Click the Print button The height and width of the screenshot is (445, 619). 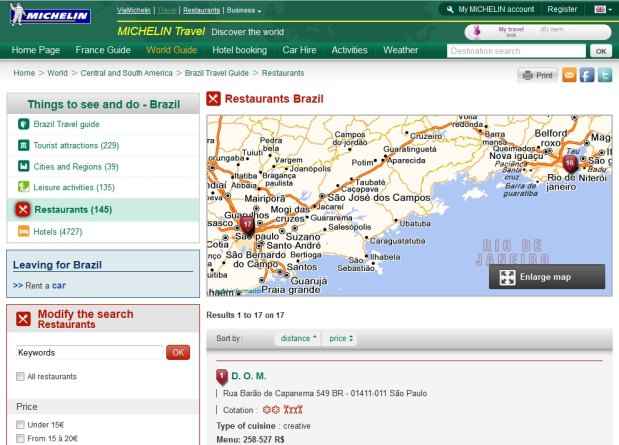click(537, 75)
